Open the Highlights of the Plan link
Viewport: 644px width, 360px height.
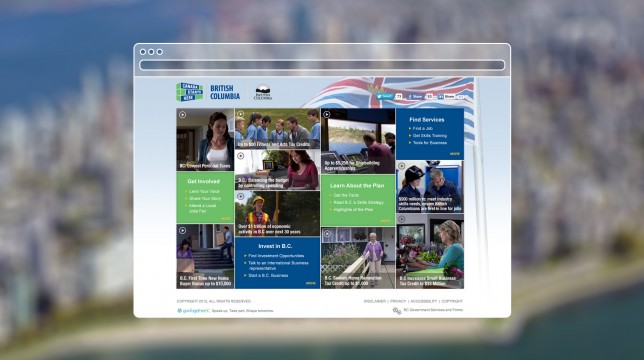pyautogui.click(x=353, y=209)
